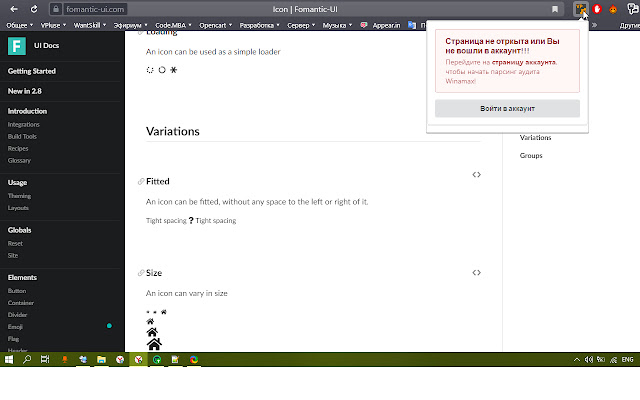The image size is (640, 400).
Task: Open Layouts under Usage
Action: (x=18, y=208)
